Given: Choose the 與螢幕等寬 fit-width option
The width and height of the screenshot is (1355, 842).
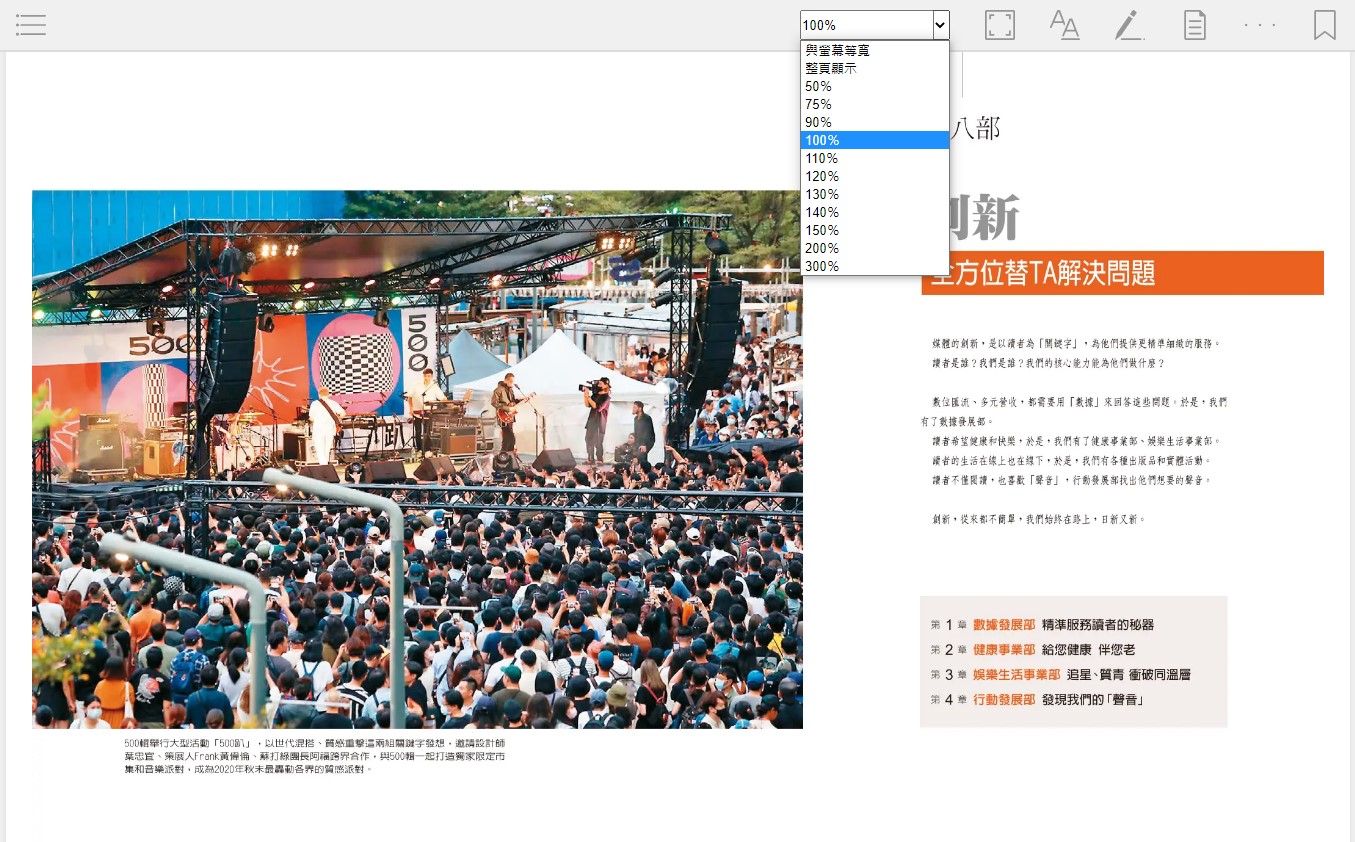Looking at the screenshot, I should point(837,50).
